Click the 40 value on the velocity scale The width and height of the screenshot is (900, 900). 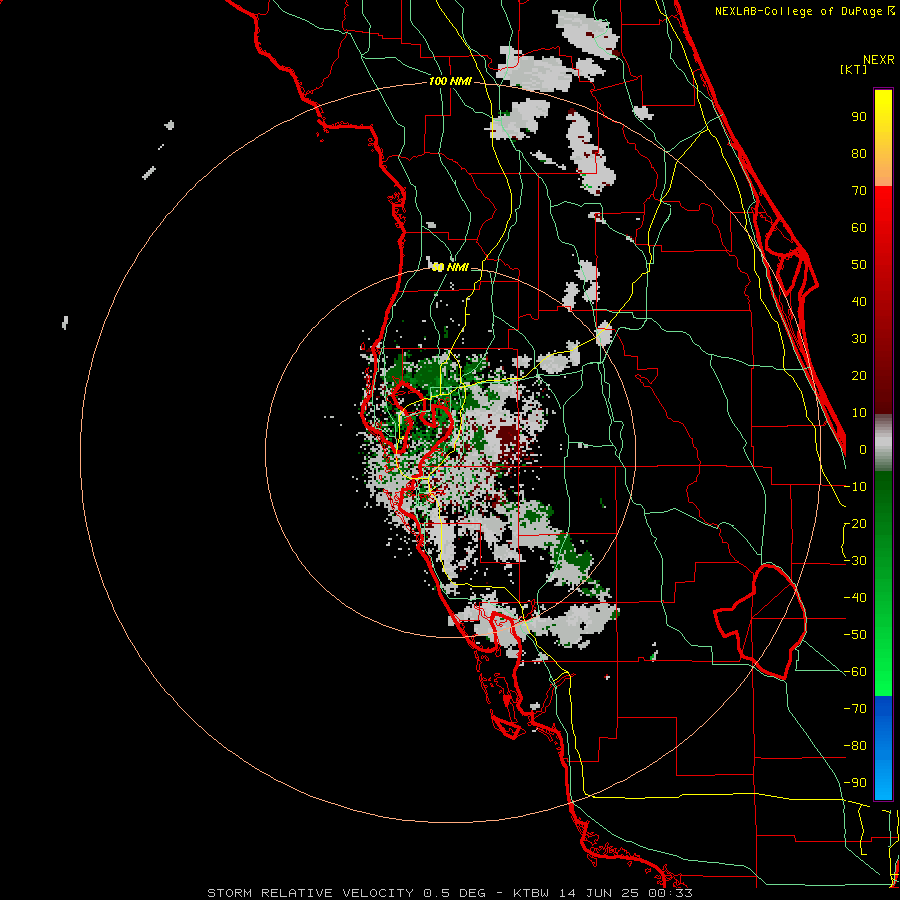(859, 302)
